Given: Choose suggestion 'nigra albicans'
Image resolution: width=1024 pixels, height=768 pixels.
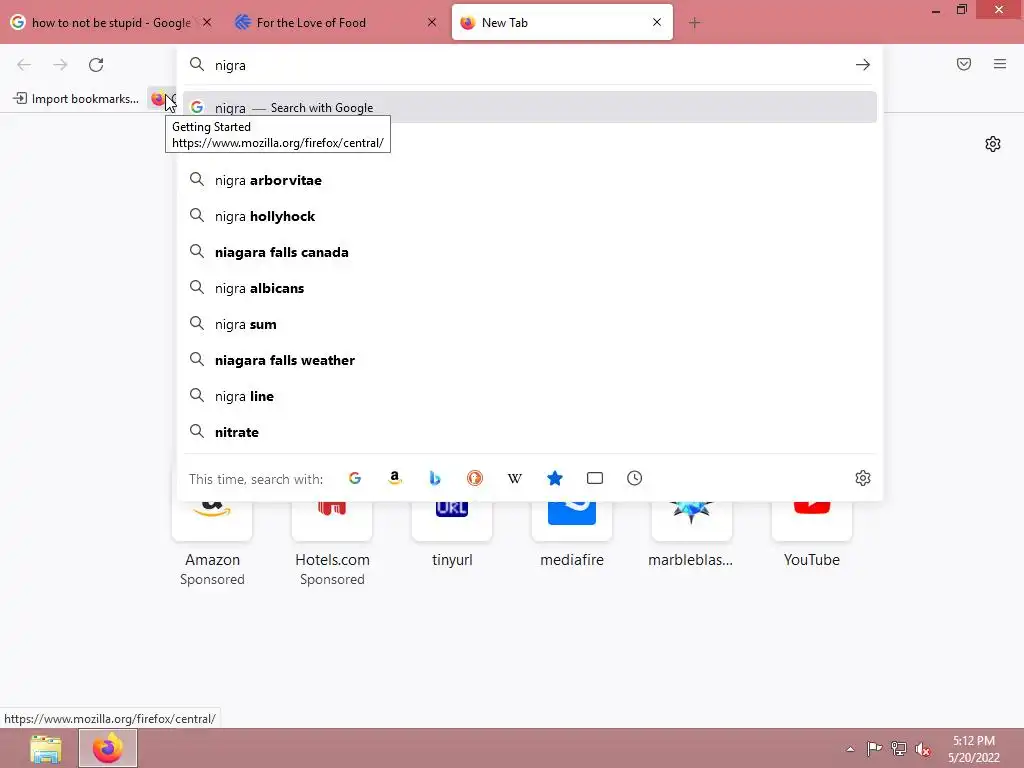Looking at the screenshot, I should point(530,288).
